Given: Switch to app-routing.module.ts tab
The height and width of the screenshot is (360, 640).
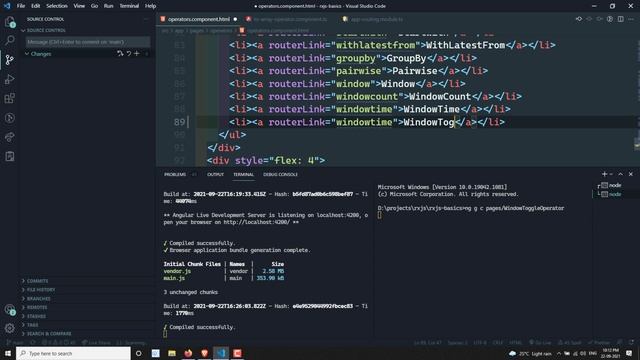Looking at the screenshot, I should pyautogui.click(x=376, y=19).
